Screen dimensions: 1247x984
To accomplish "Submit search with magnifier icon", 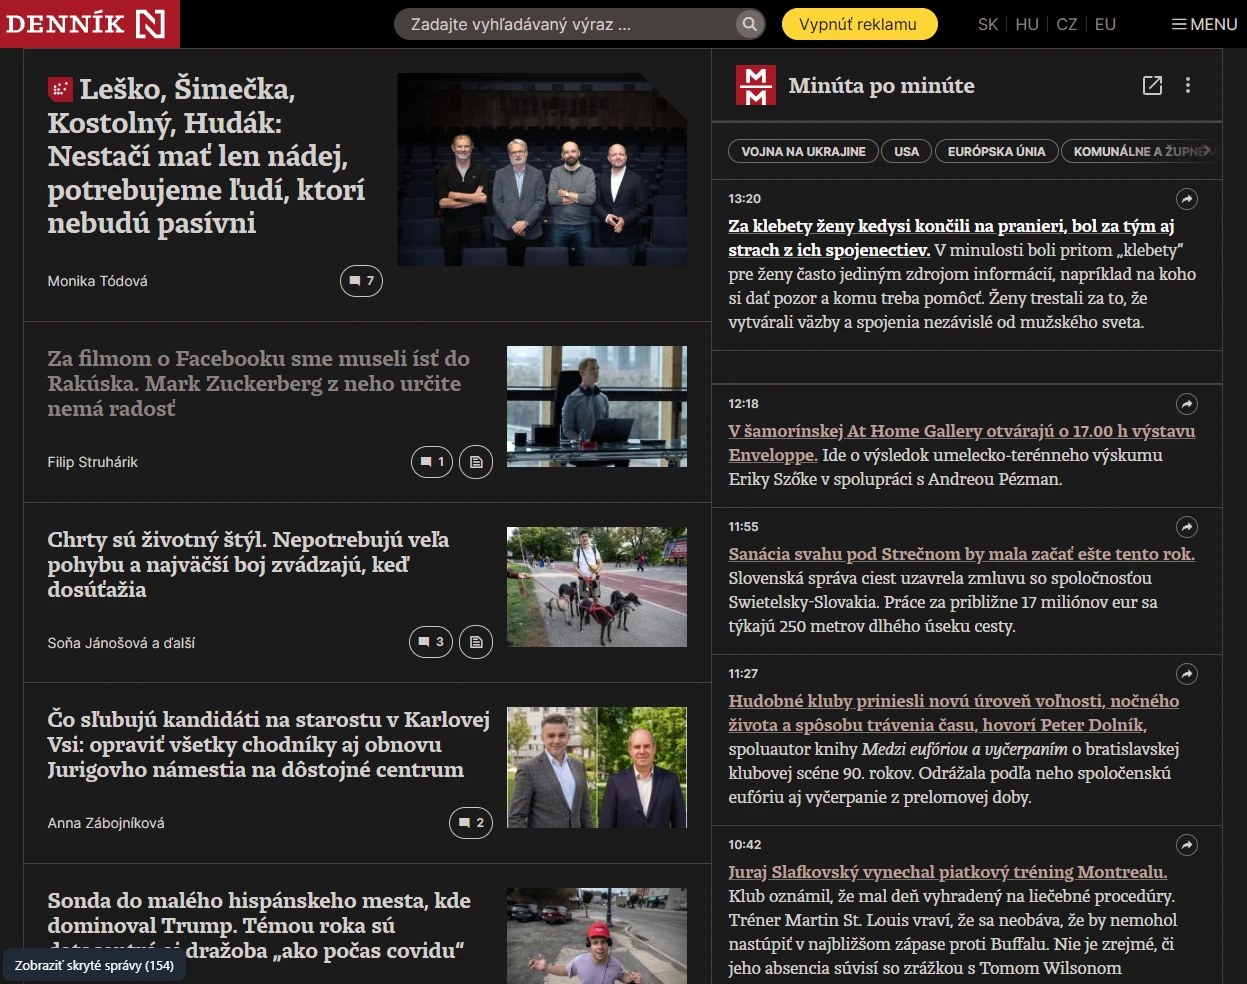I will tap(749, 24).
